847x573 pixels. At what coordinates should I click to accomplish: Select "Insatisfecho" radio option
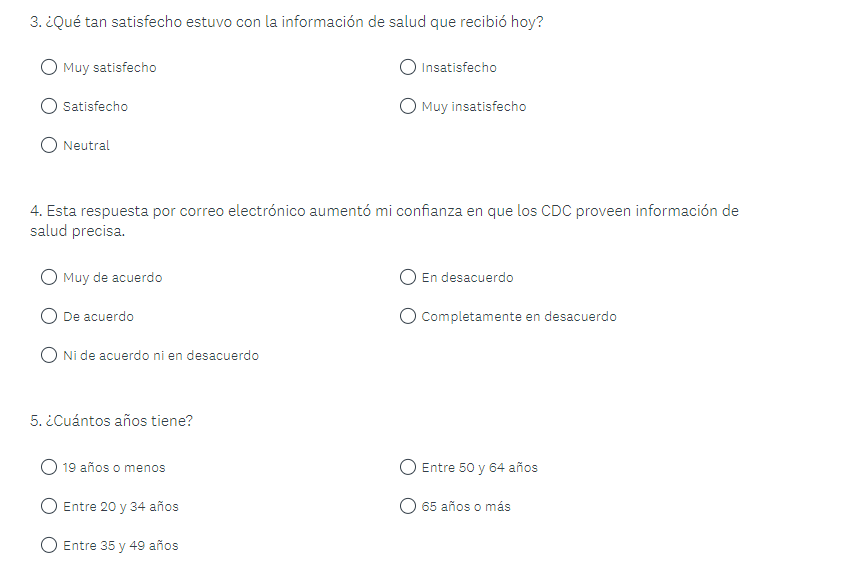(408, 68)
